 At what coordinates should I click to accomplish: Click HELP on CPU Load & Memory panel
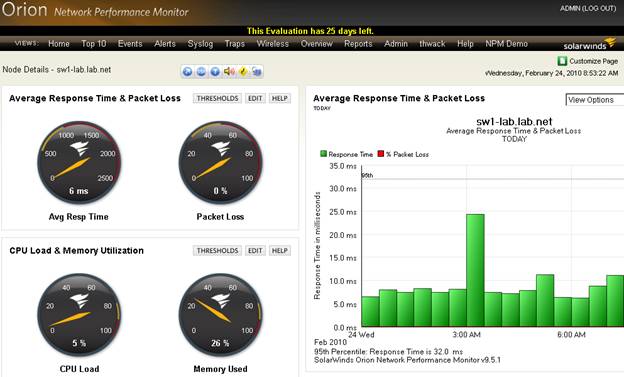[280, 250]
